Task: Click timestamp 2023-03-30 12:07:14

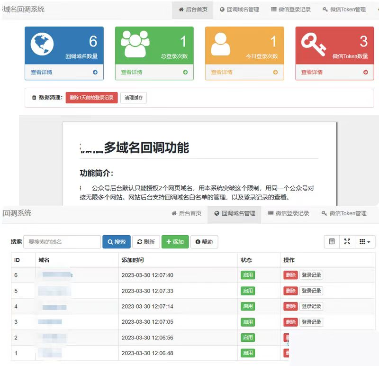Action: 147,306
